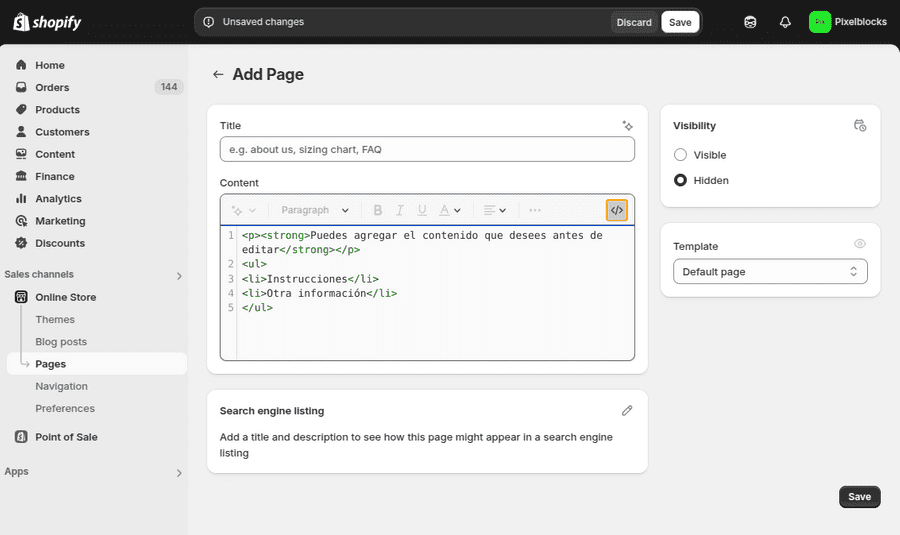Click Save in the top bar
Screen dimensions: 900x535
(680, 22)
